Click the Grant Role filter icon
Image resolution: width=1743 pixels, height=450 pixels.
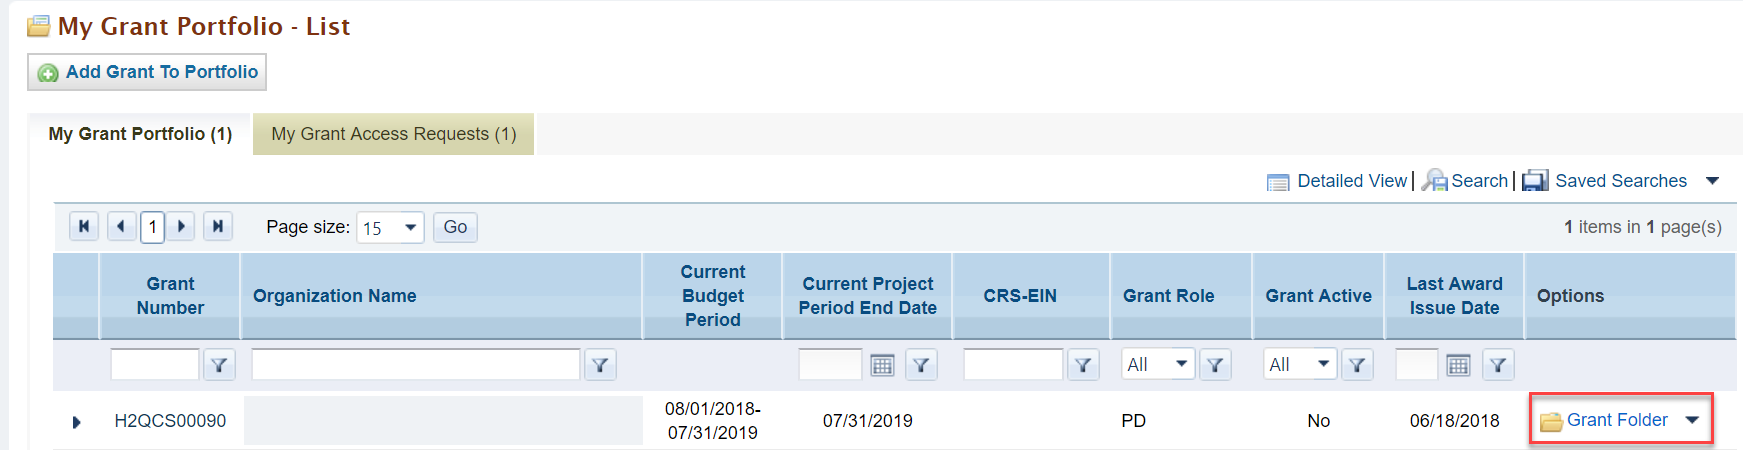1215,365
